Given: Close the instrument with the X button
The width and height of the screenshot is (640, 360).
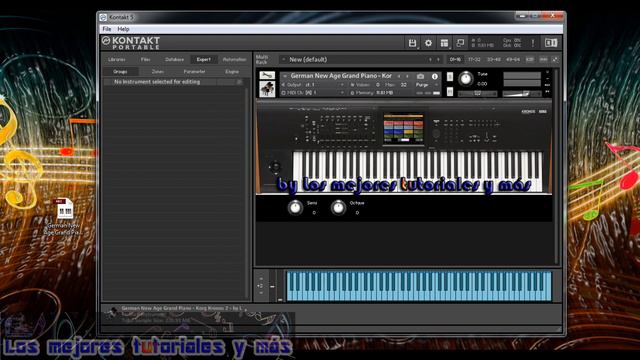Looking at the screenshot, I should coord(547,73).
